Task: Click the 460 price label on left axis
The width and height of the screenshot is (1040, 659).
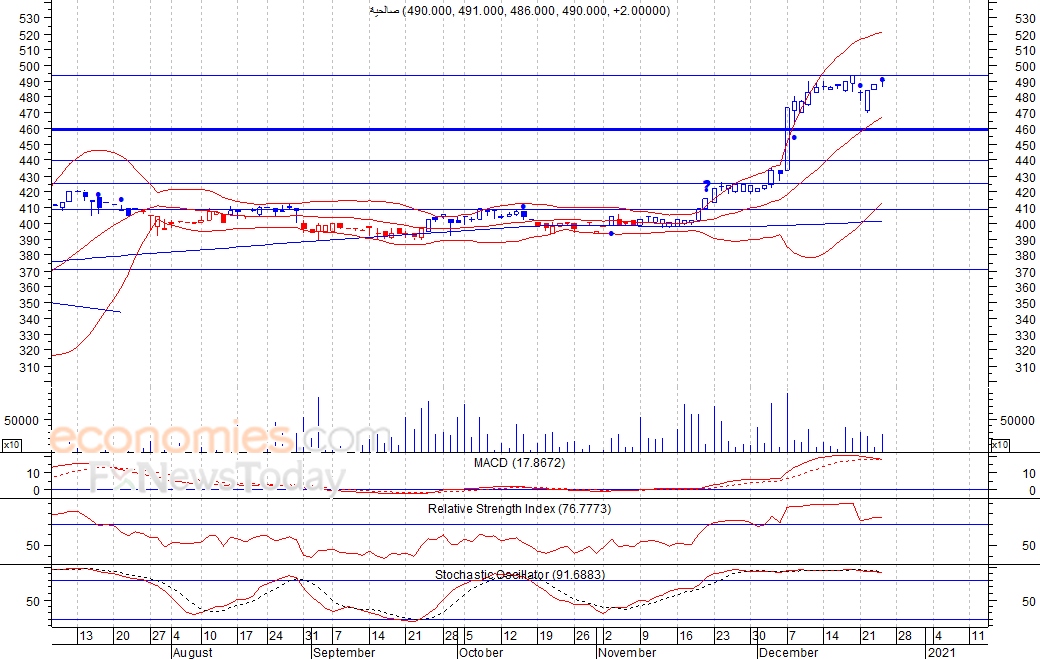Action: coord(30,129)
